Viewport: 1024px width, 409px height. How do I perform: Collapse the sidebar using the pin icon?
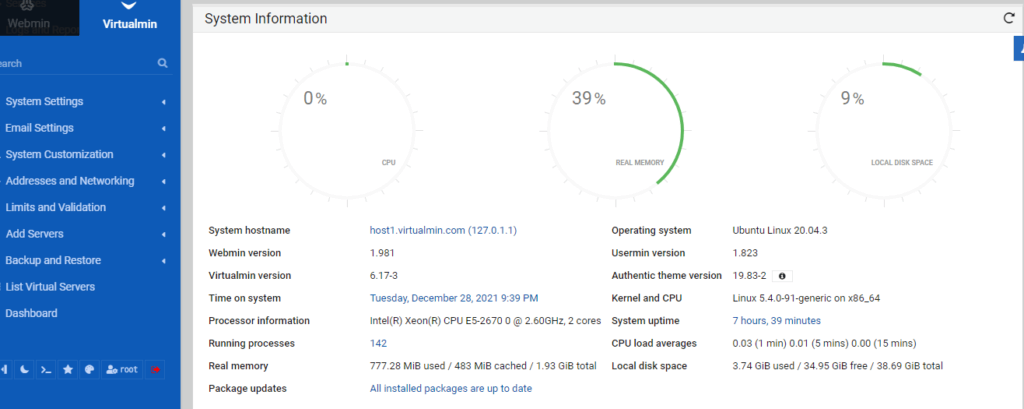5,370
